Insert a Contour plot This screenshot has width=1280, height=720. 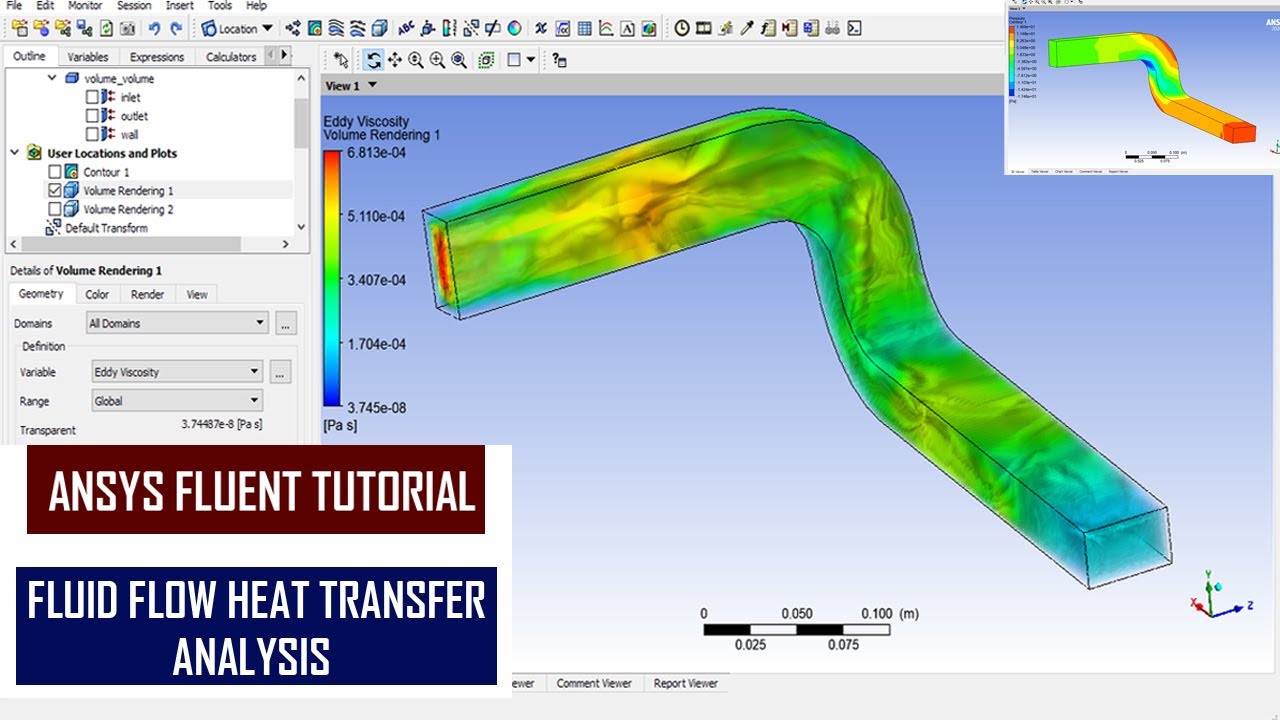point(315,29)
